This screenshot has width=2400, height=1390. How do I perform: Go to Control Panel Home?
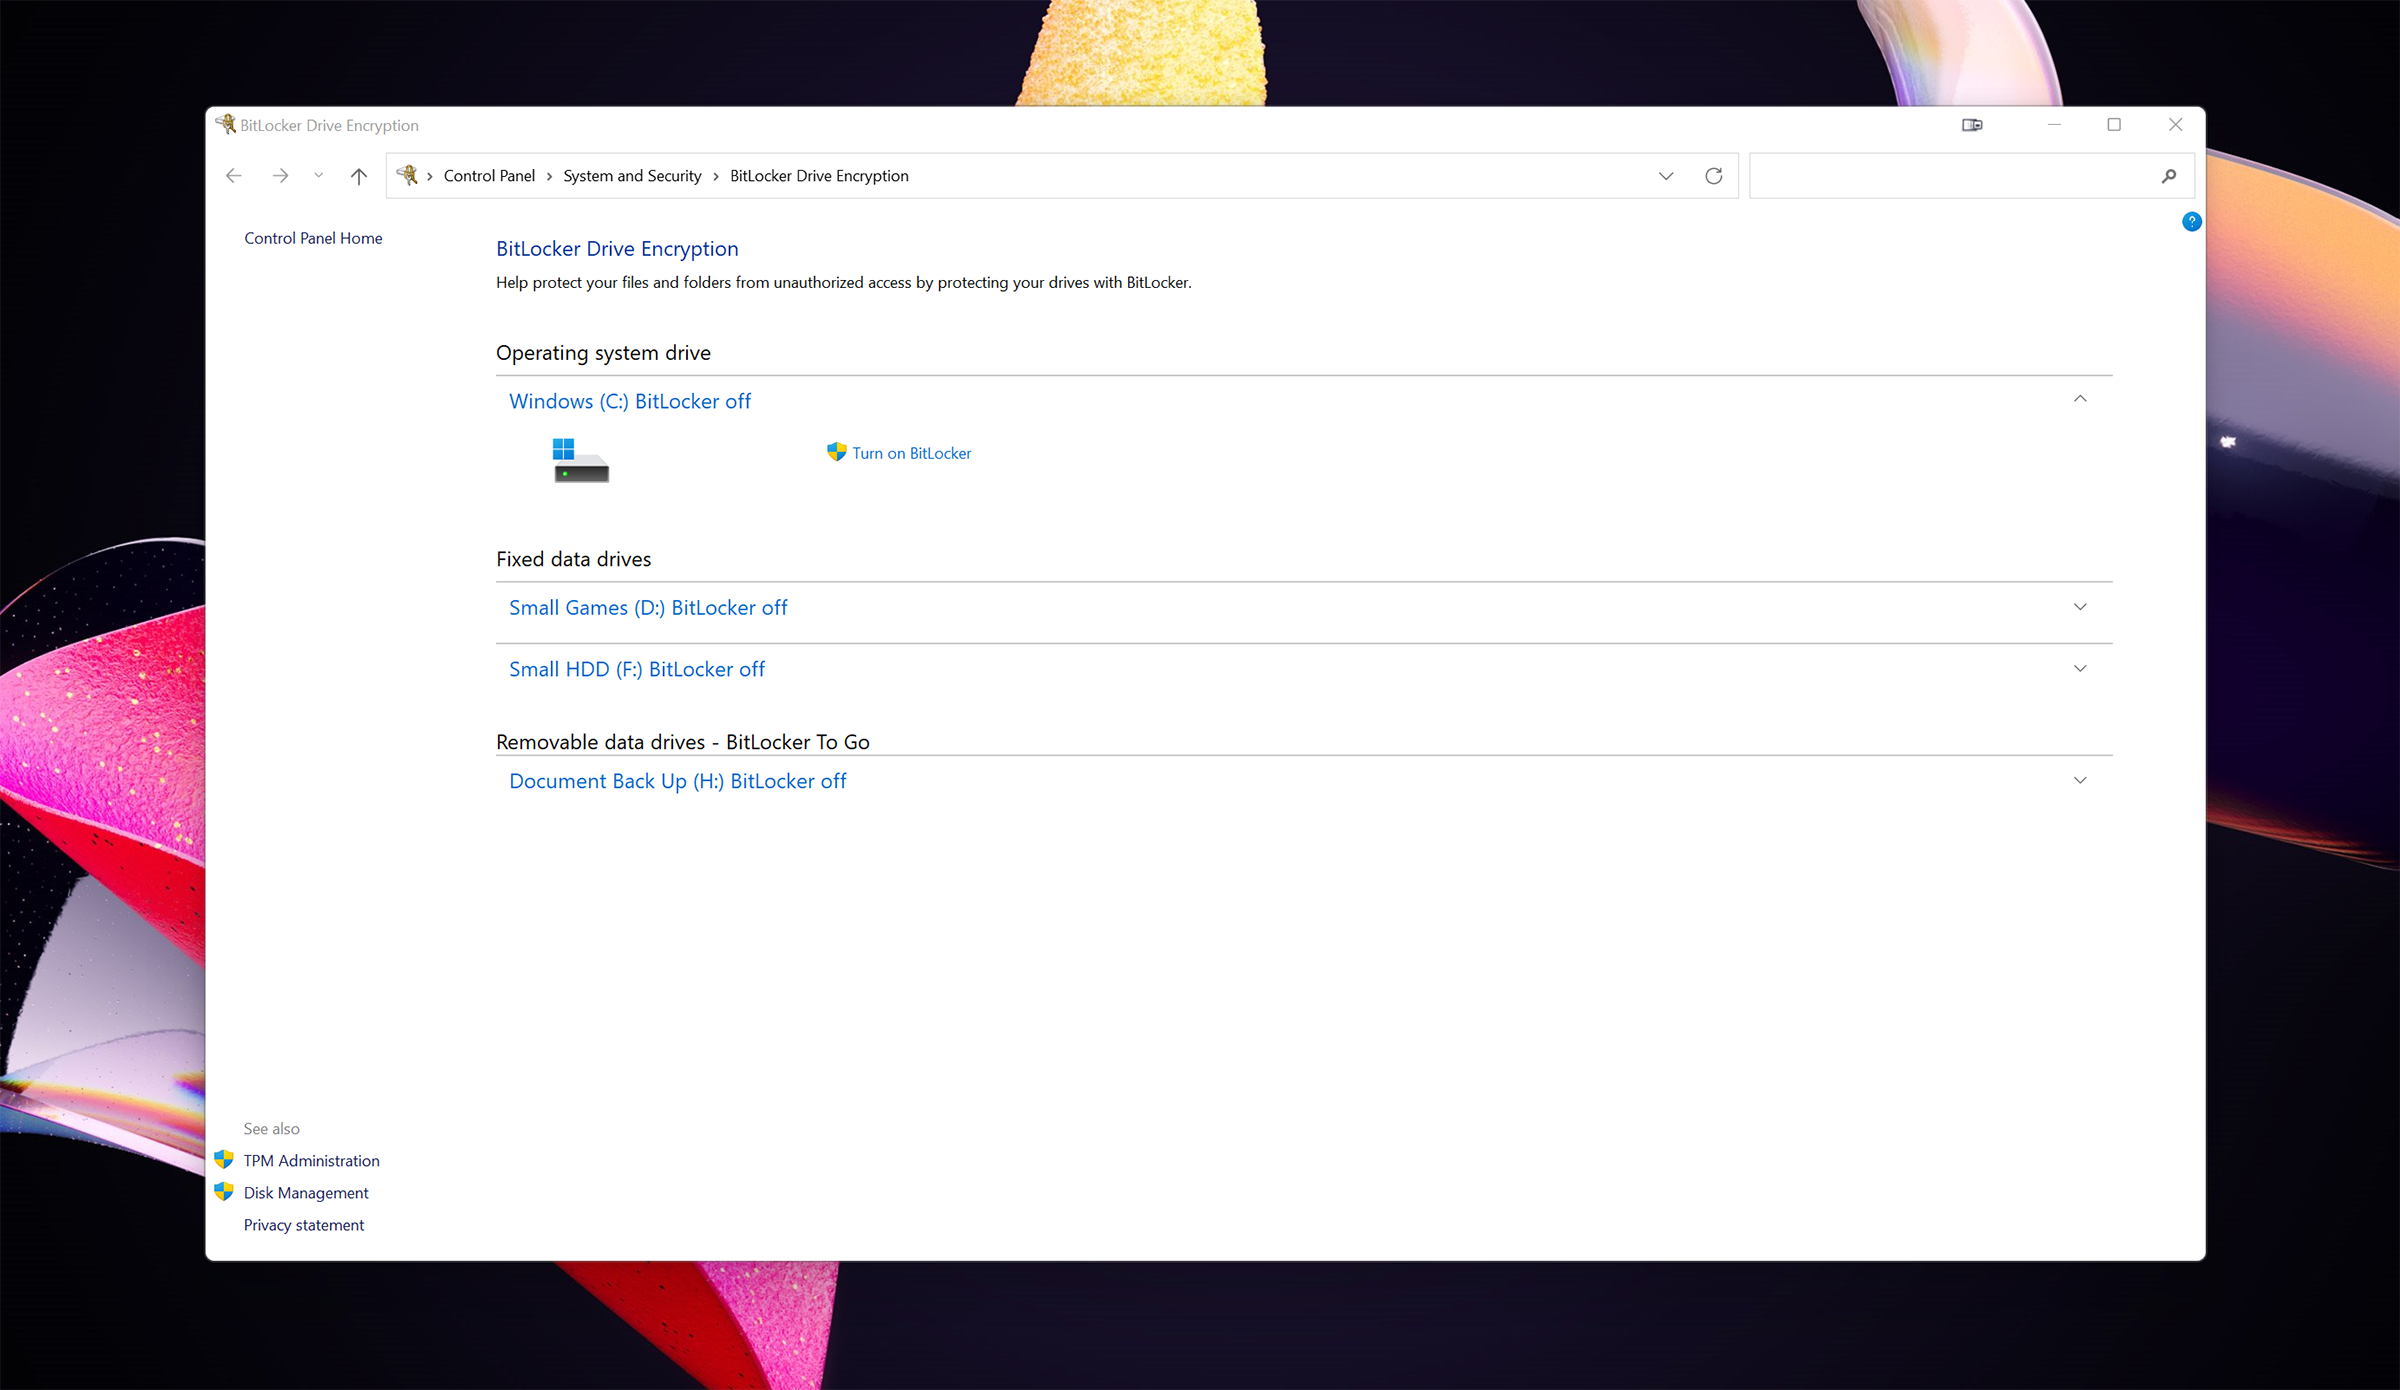(x=313, y=238)
